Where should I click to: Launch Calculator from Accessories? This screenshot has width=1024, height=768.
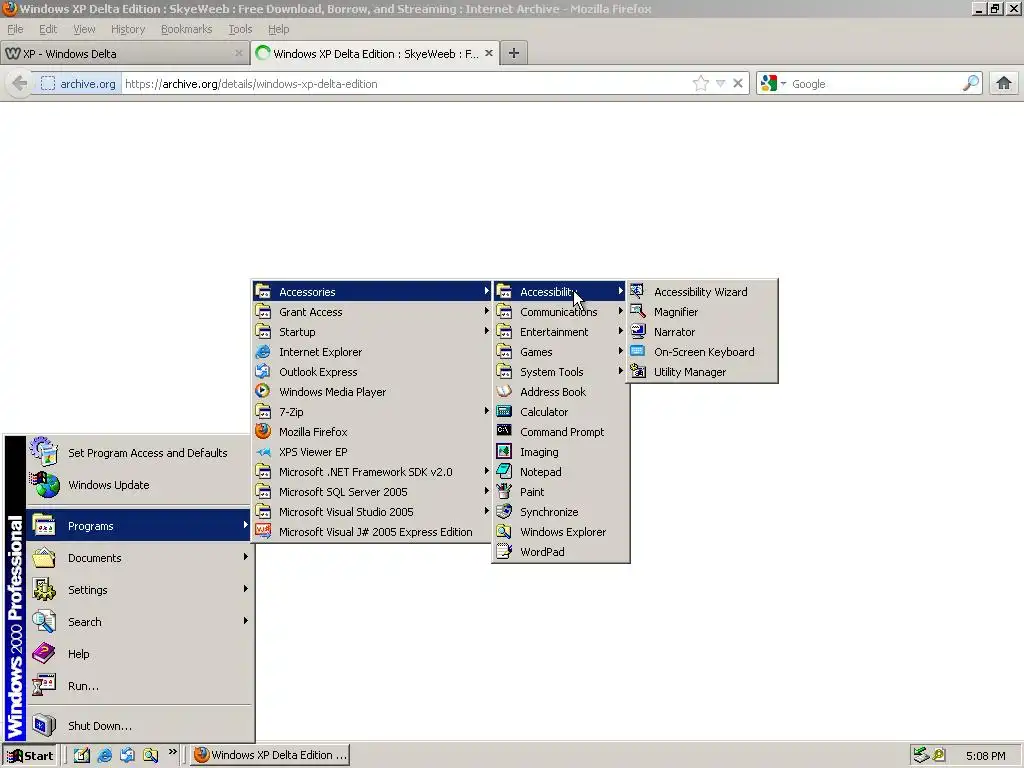tap(560, 412)
